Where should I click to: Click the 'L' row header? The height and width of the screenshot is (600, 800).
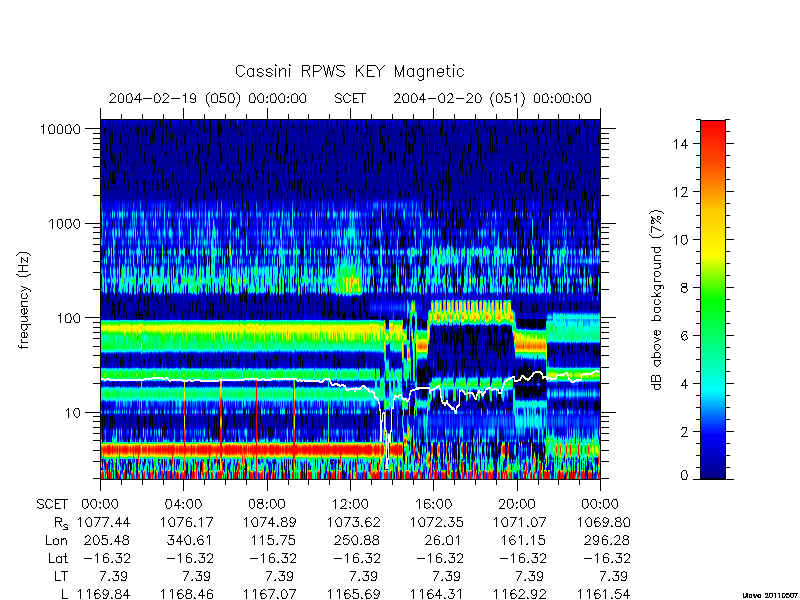(x=64, y=594)
